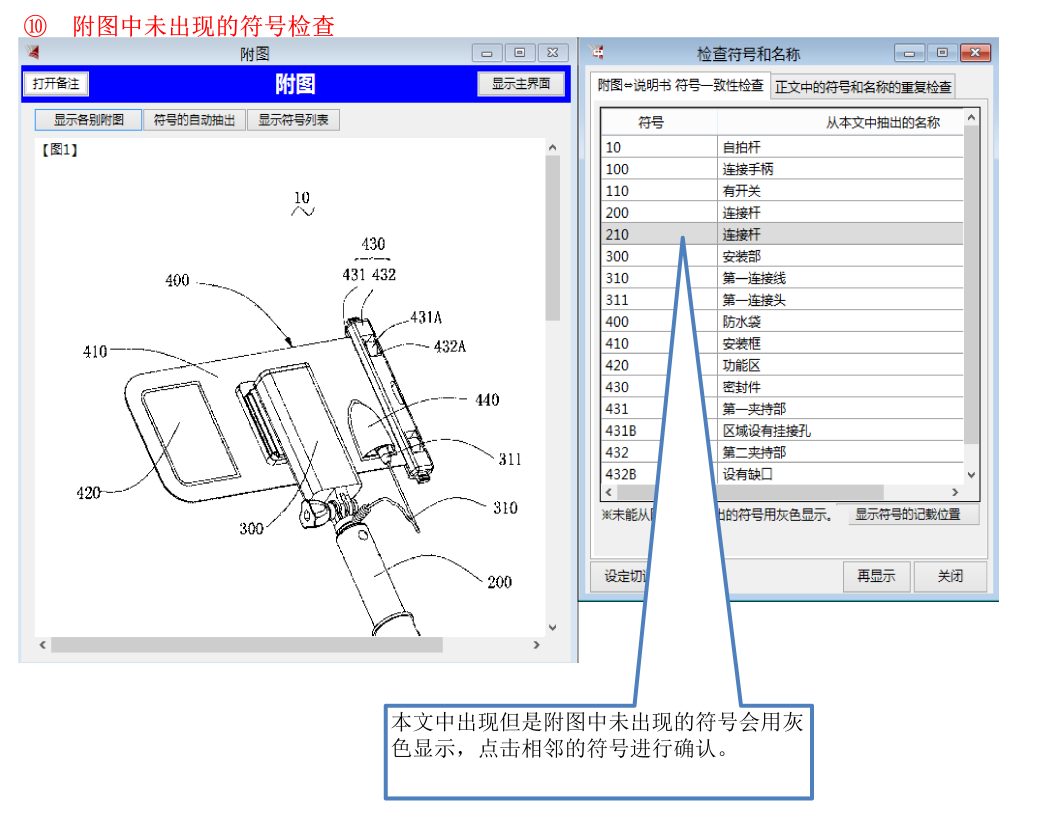Click the 显示符号的记载位置 button
1040x813 pixels.
pos(907,514)
